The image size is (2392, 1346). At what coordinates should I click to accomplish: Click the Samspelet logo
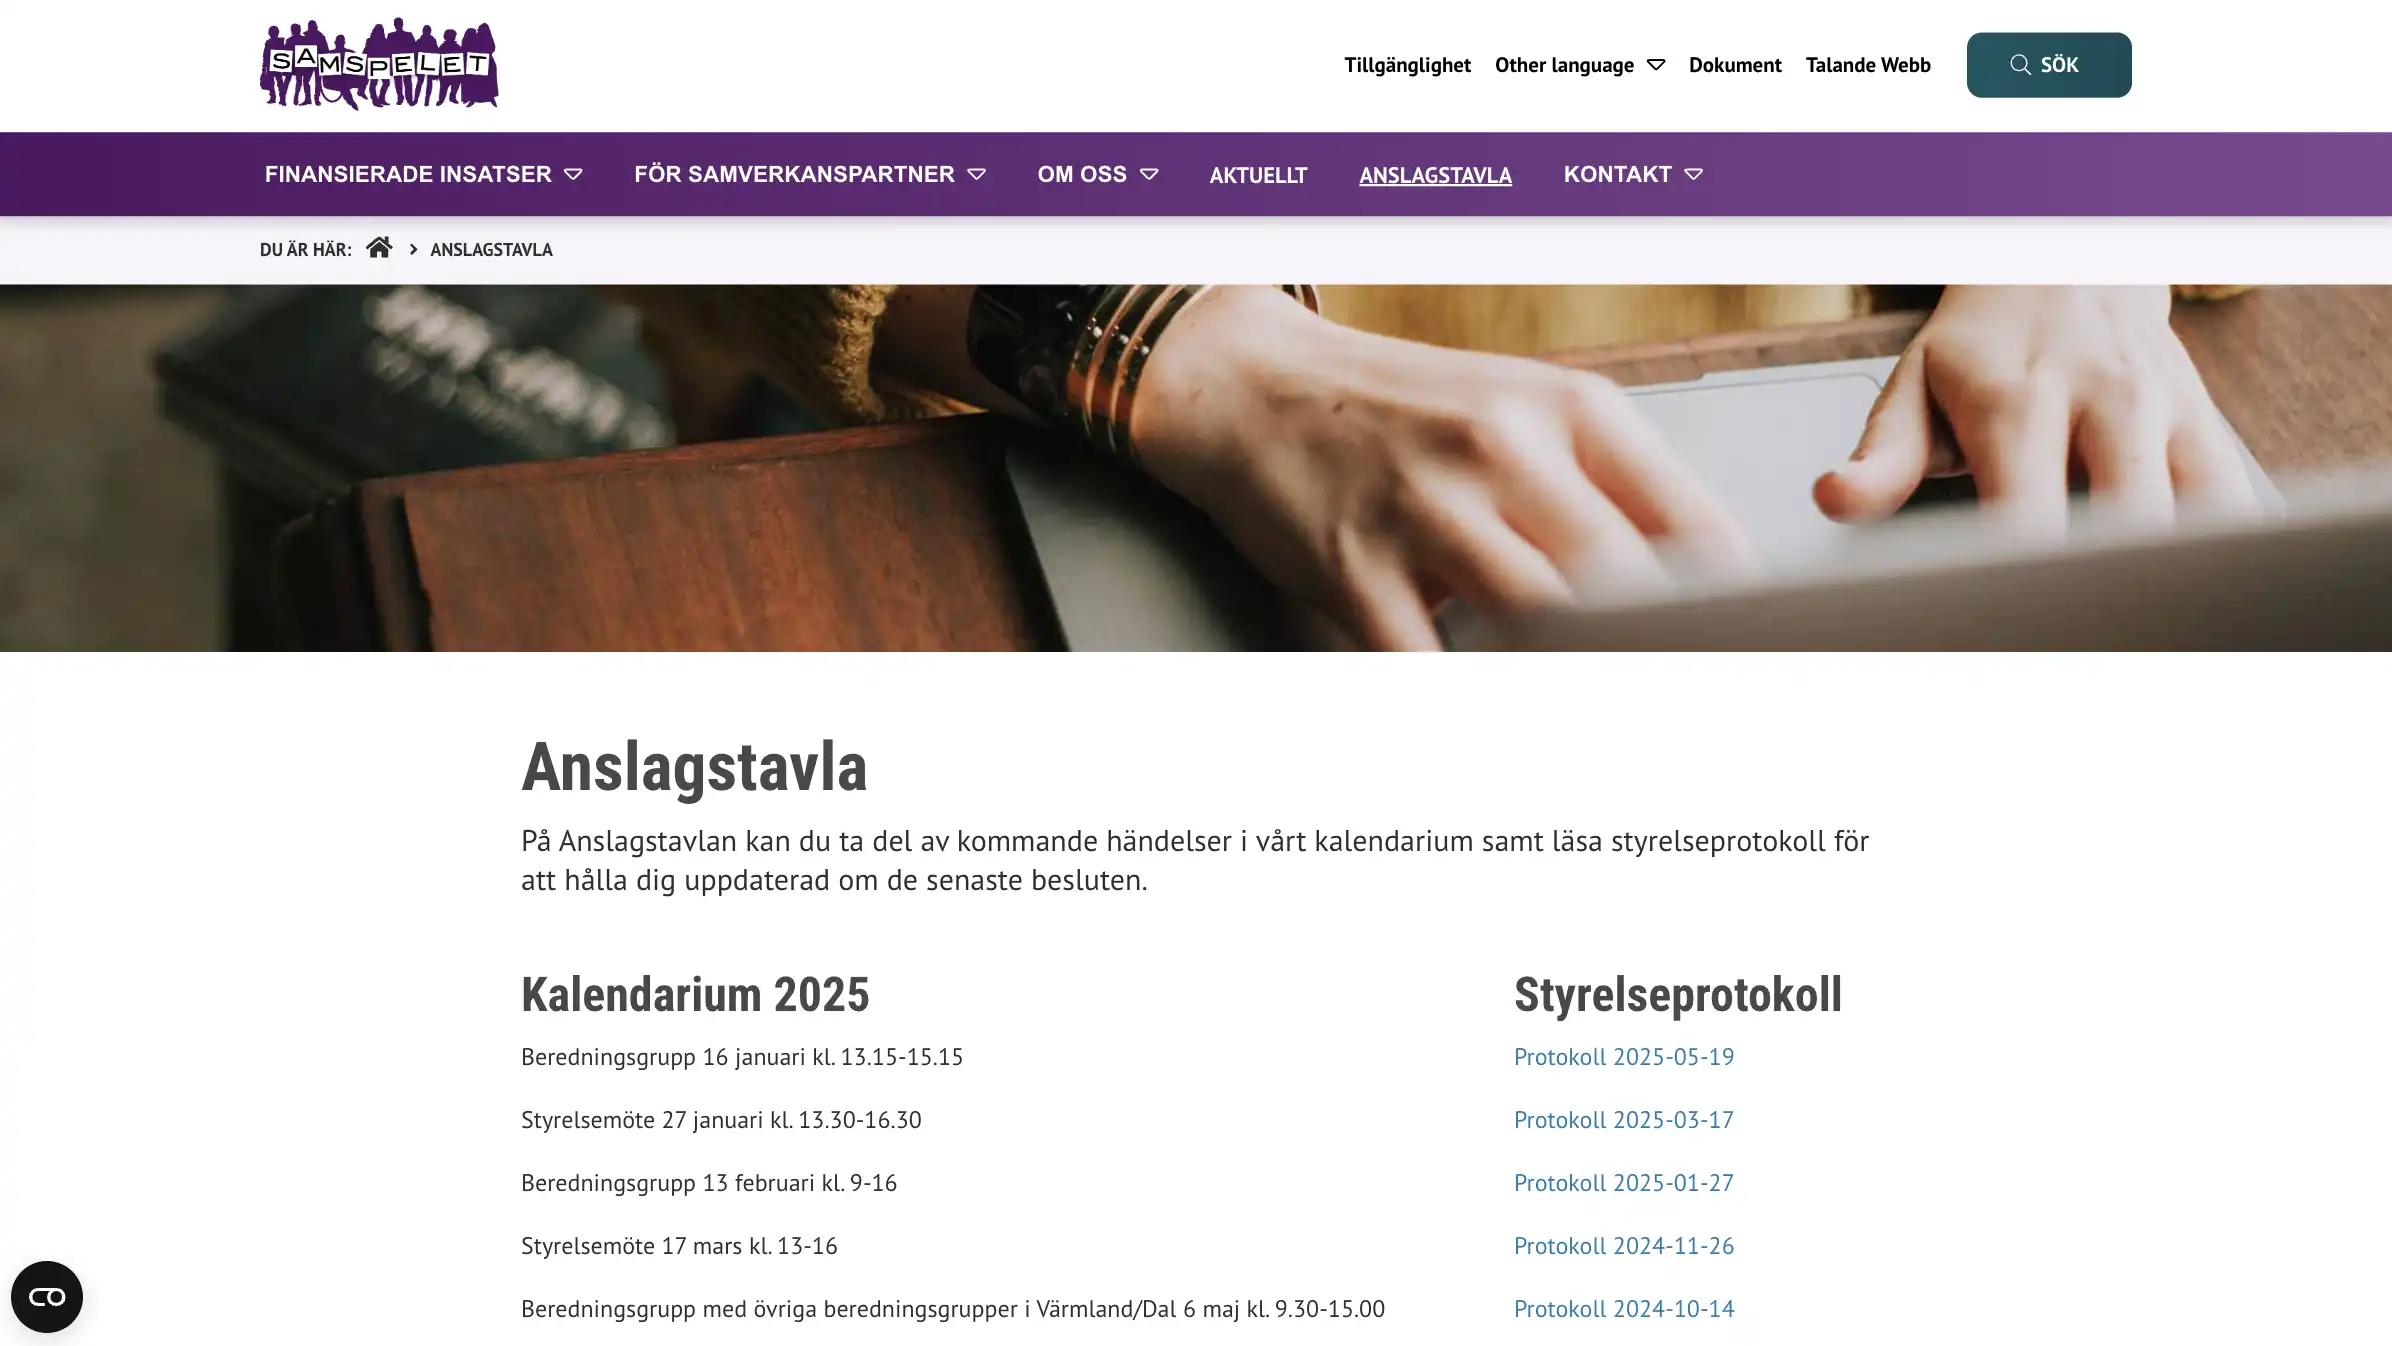coord(379,64)
